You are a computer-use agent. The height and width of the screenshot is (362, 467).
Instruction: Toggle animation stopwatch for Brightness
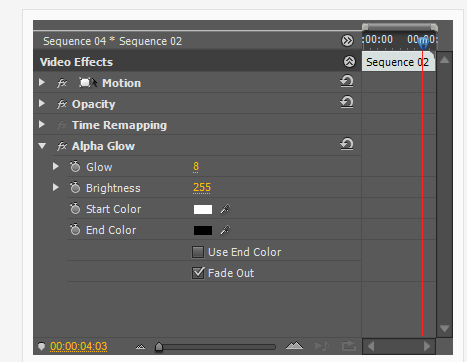[75, 187]
